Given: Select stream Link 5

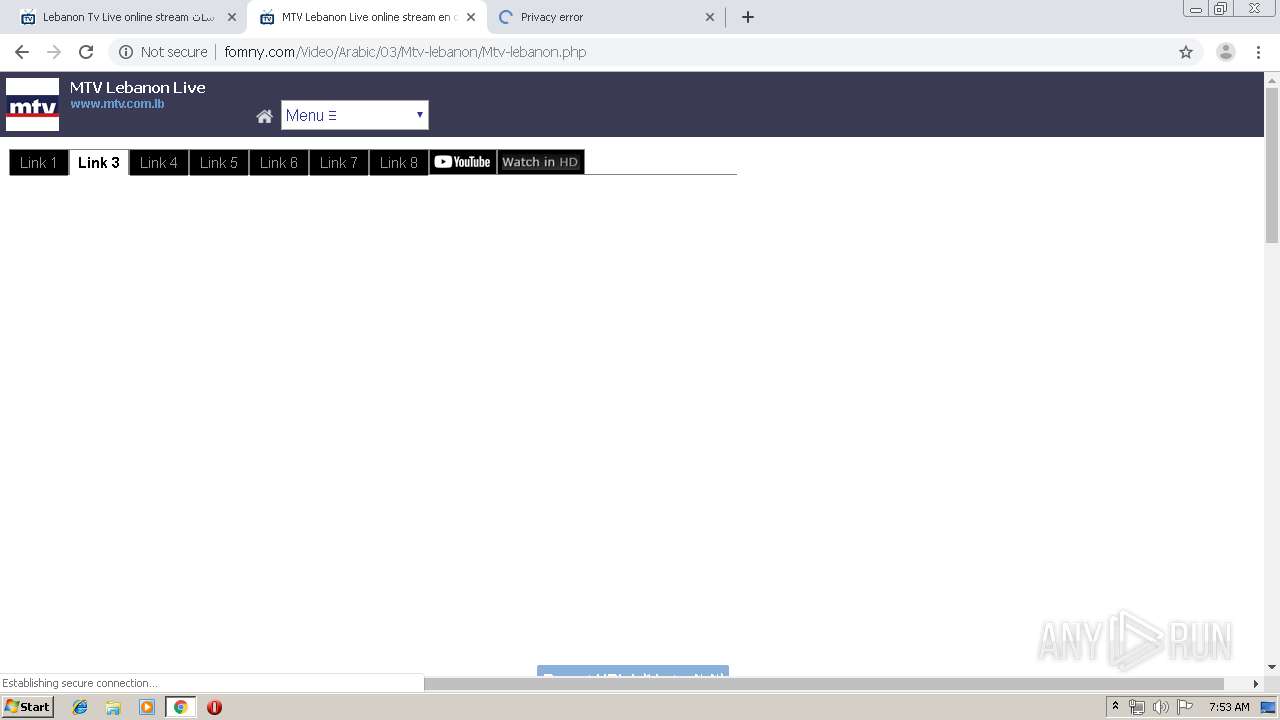Looking at the screenshot, I should pos(219,162).
